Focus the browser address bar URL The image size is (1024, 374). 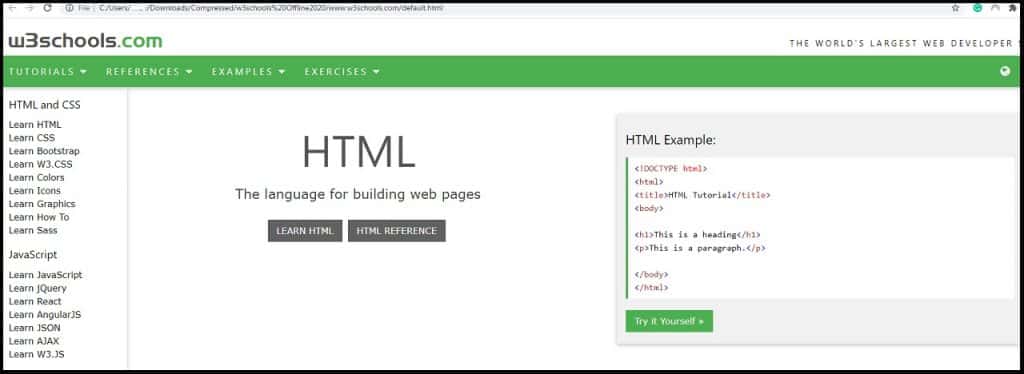click(270, 8)
